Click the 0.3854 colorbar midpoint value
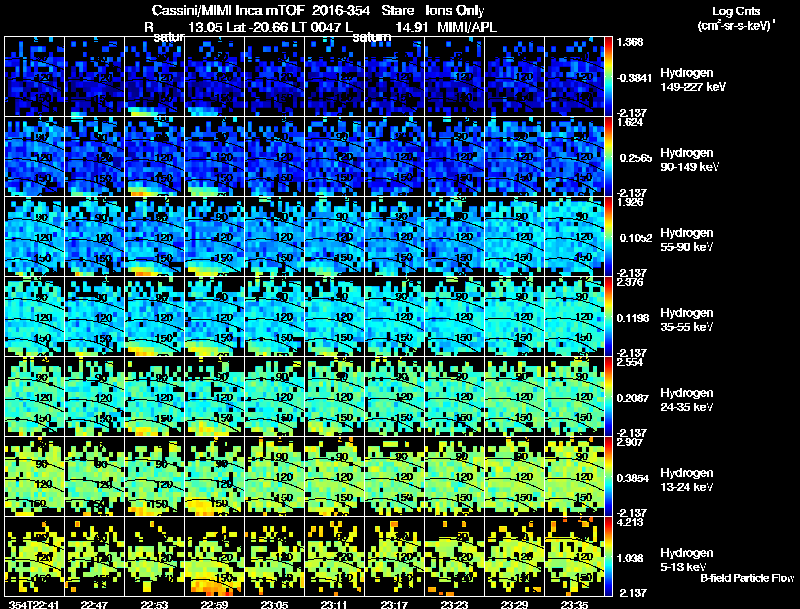800x609 pixels. 633,478
